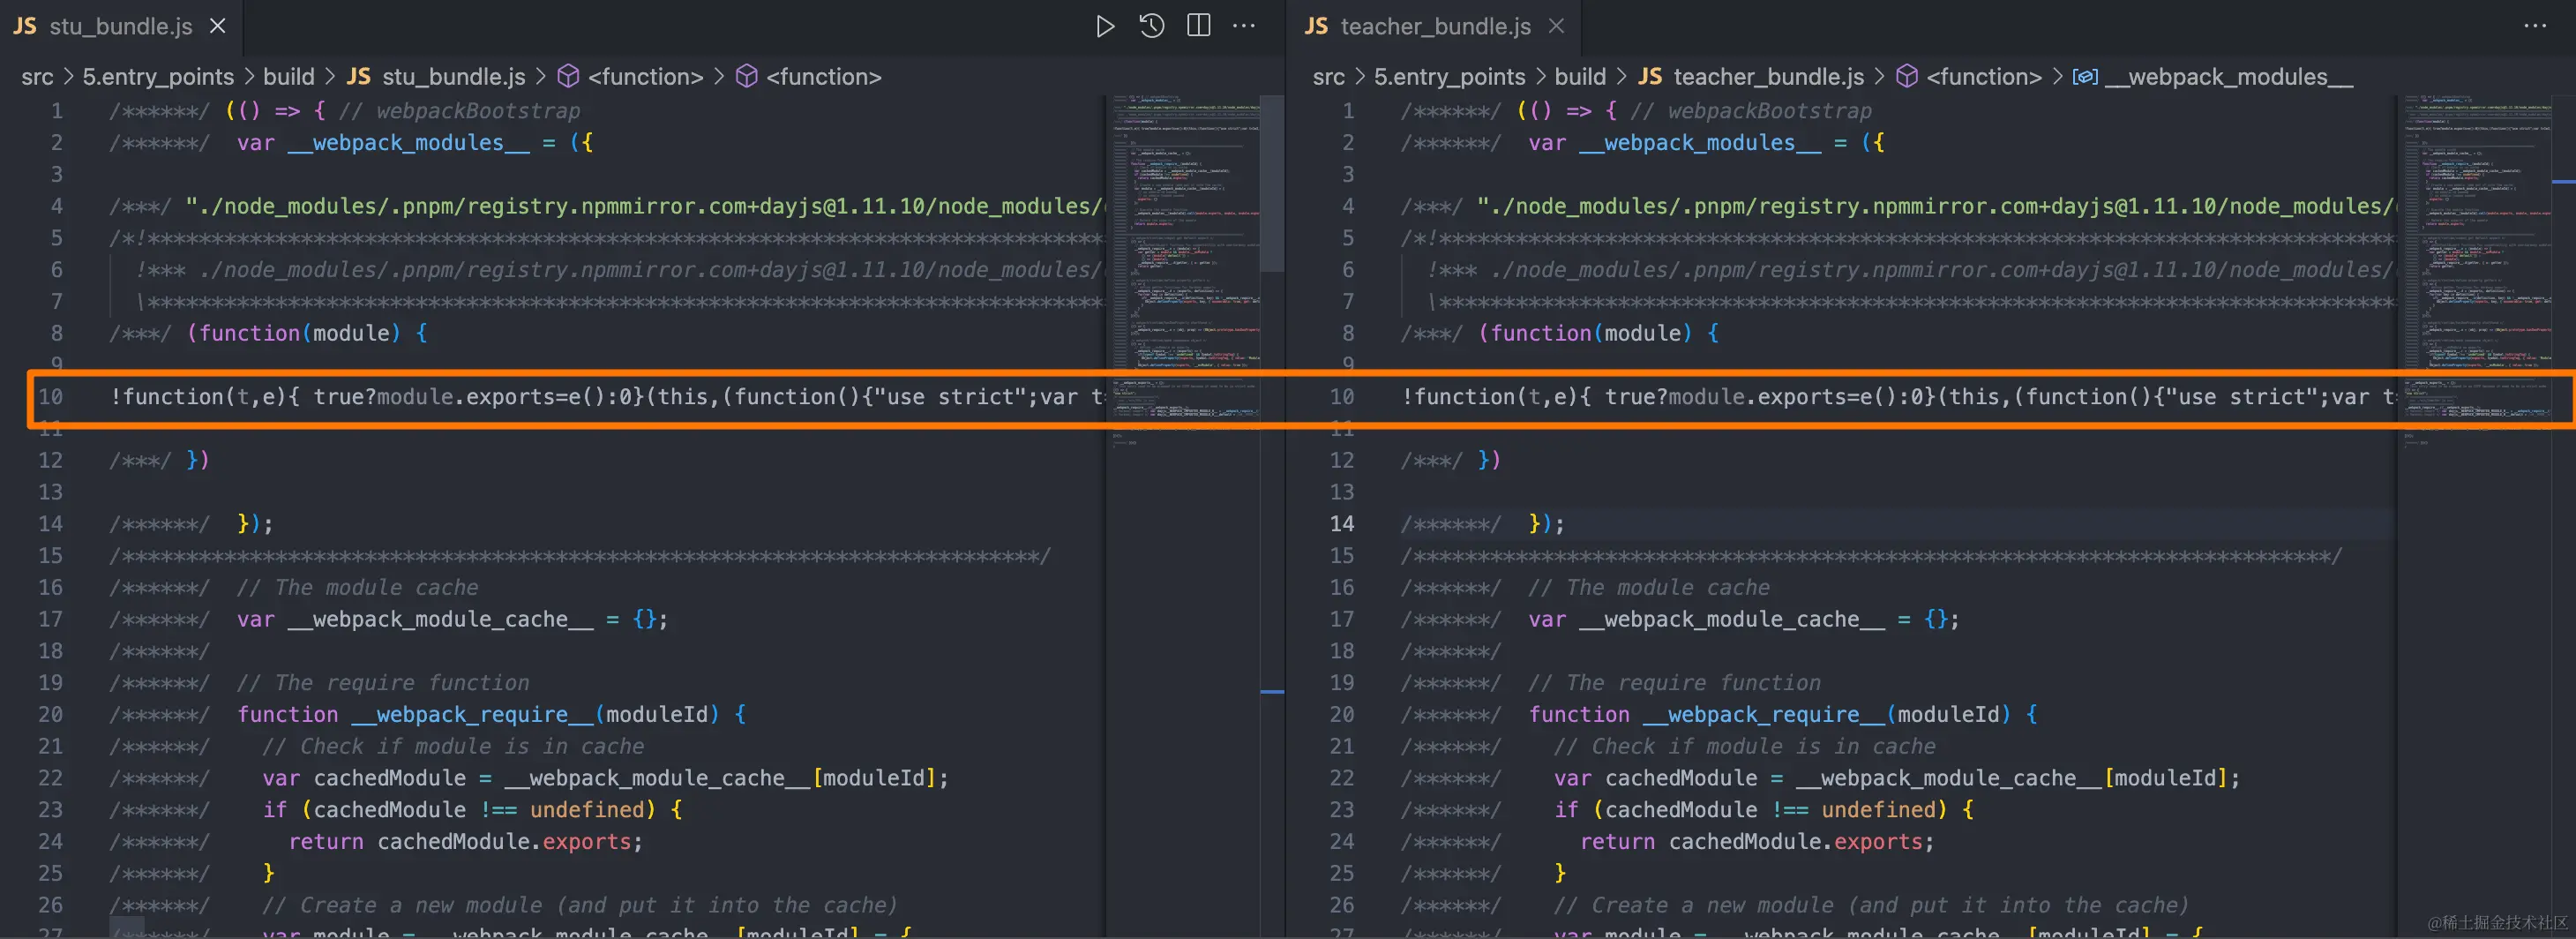Click line number 14 in teacher_bundle.js gutter
The height and width of the screenshot is (939, 2576).
pos(1342,523)
